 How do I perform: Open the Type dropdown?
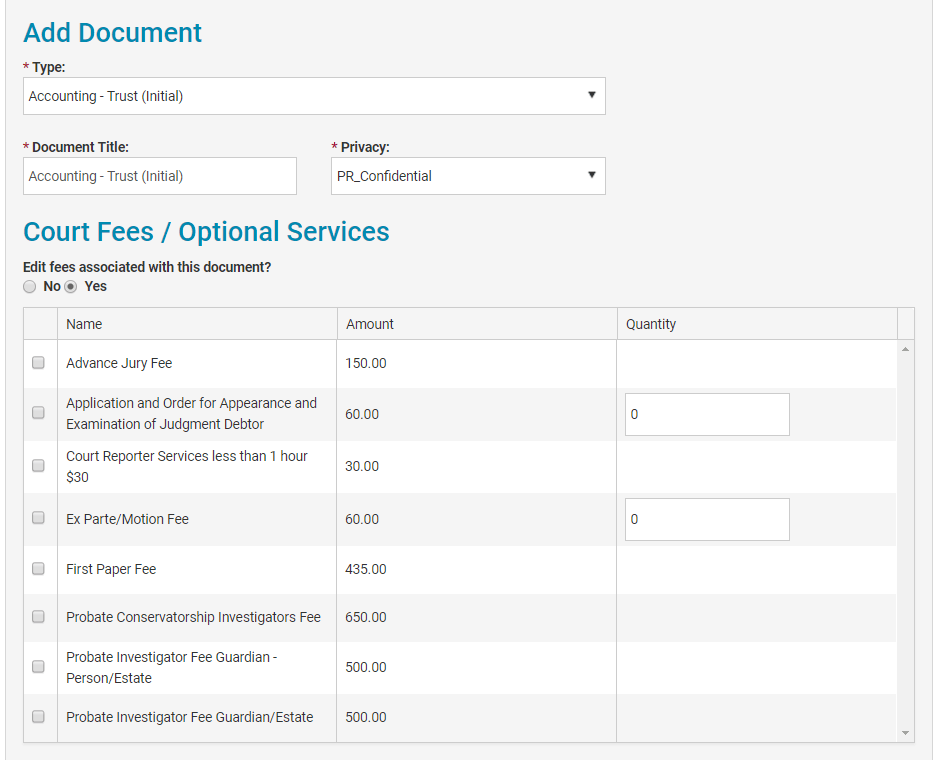tap(314, 96)
